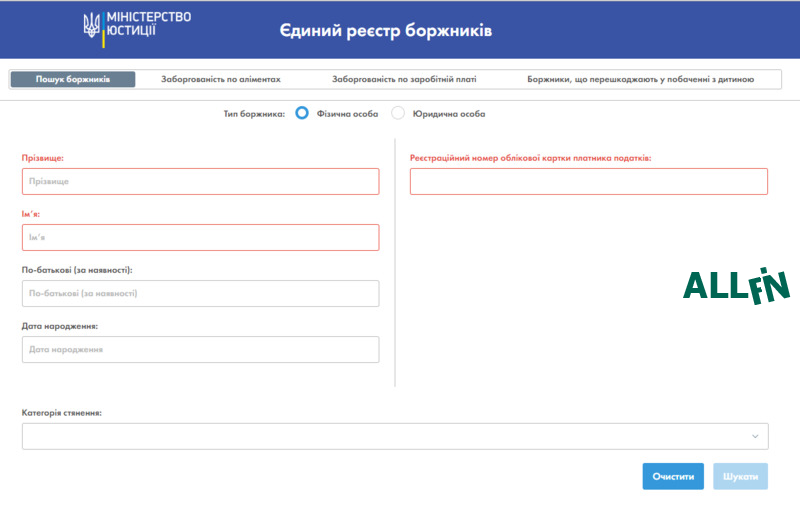Click the Дата народження input field
800x505 pixels.
(200, 349)
